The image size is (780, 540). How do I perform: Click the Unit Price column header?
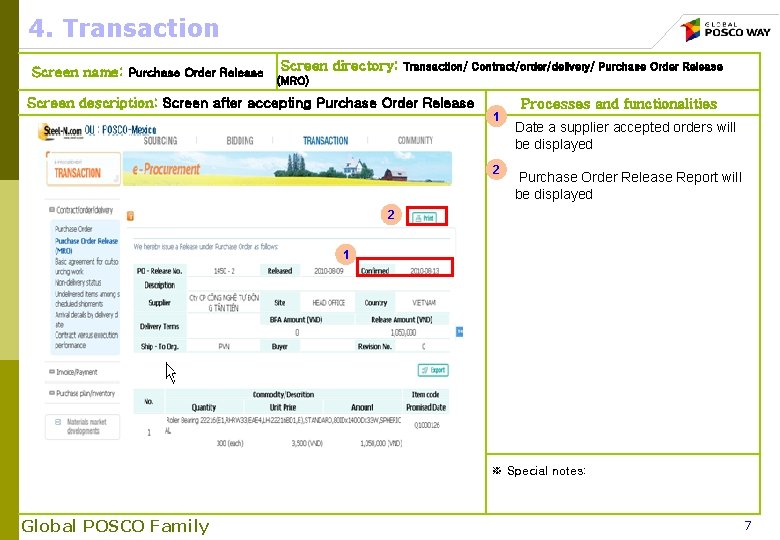pos(283,407)
